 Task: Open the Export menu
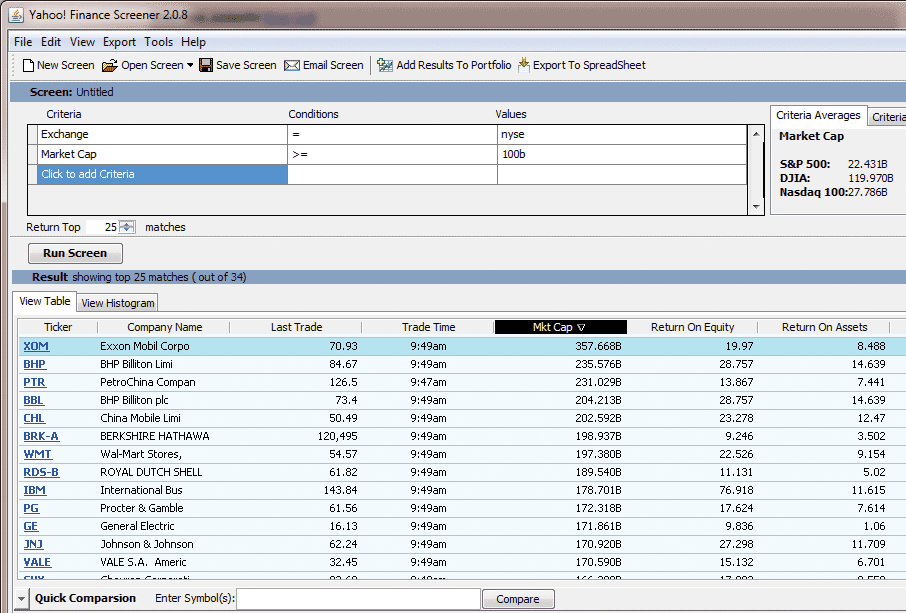click(119, 42)
